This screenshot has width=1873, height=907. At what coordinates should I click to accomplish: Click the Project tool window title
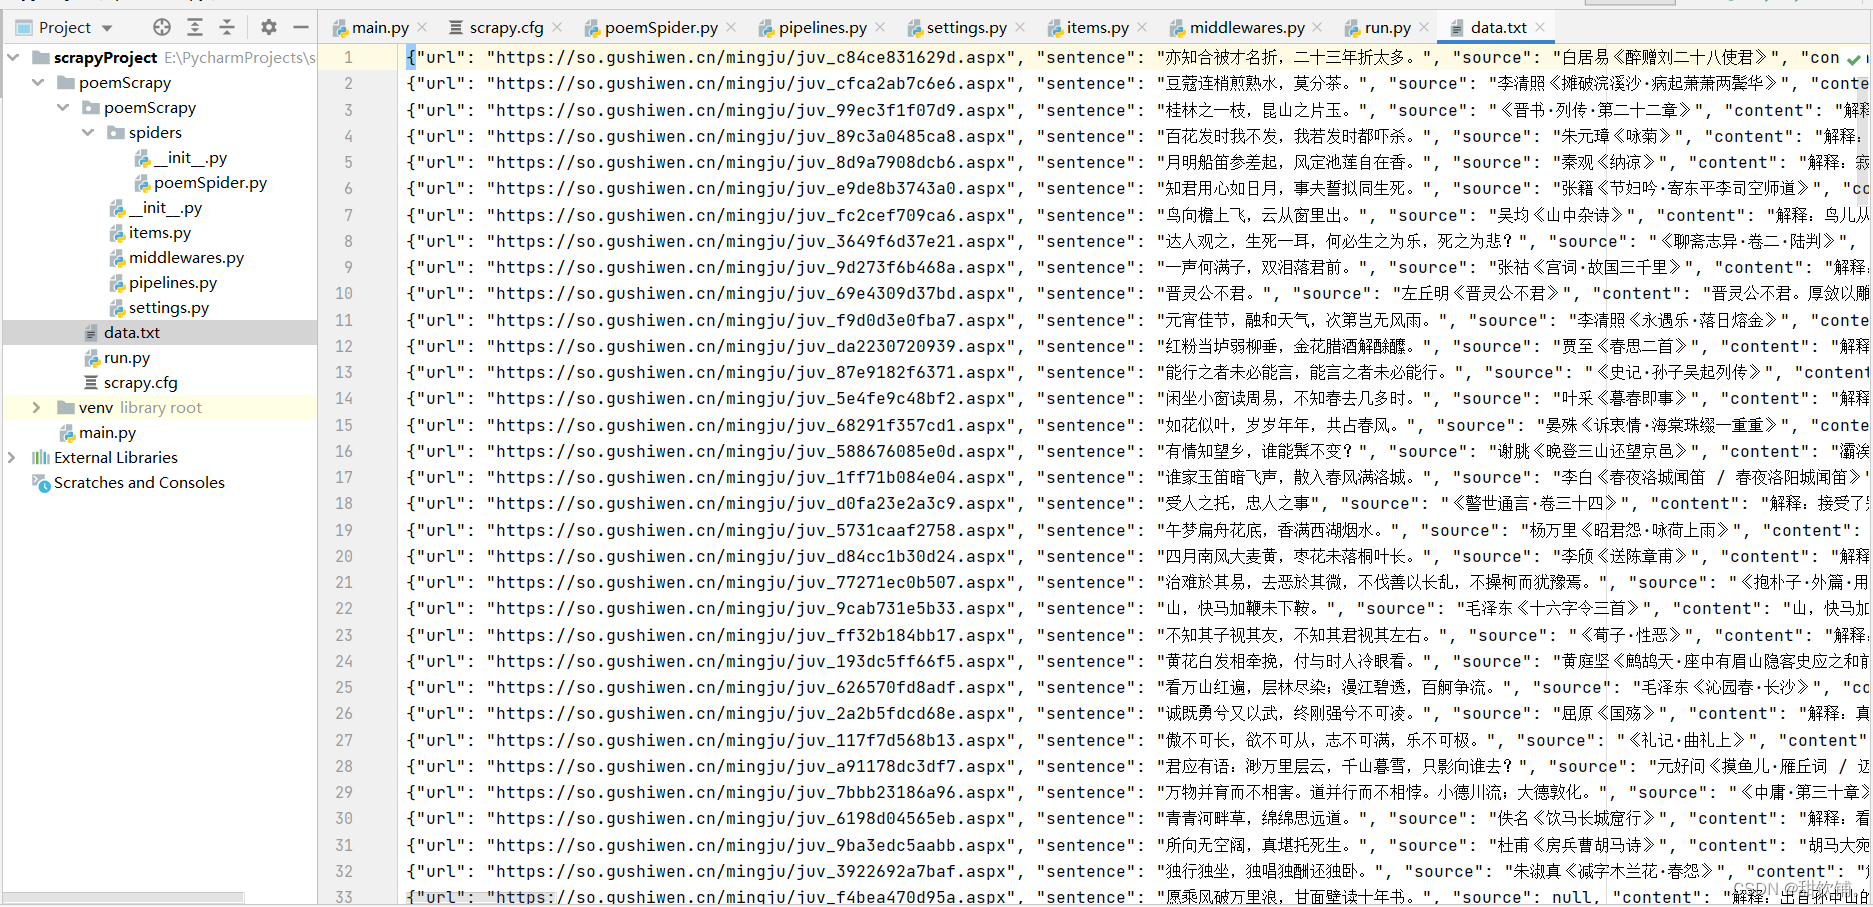click(64, 28)
